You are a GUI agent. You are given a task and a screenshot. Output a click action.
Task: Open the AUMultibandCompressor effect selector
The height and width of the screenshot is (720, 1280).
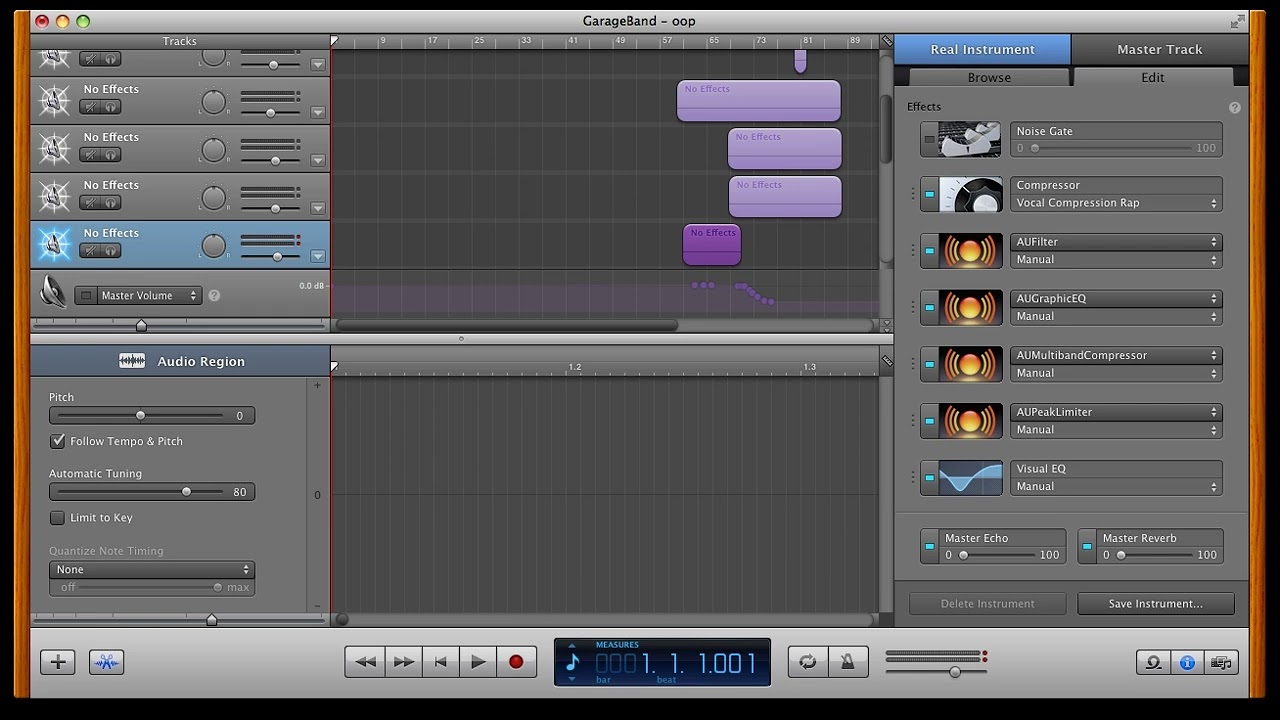[x=1117, y=356]
